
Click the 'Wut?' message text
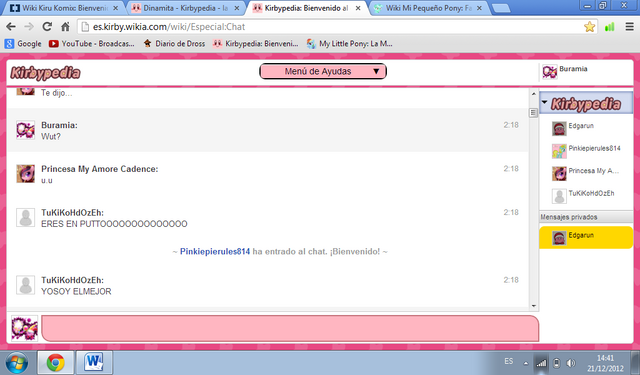(x=51, y=137)
